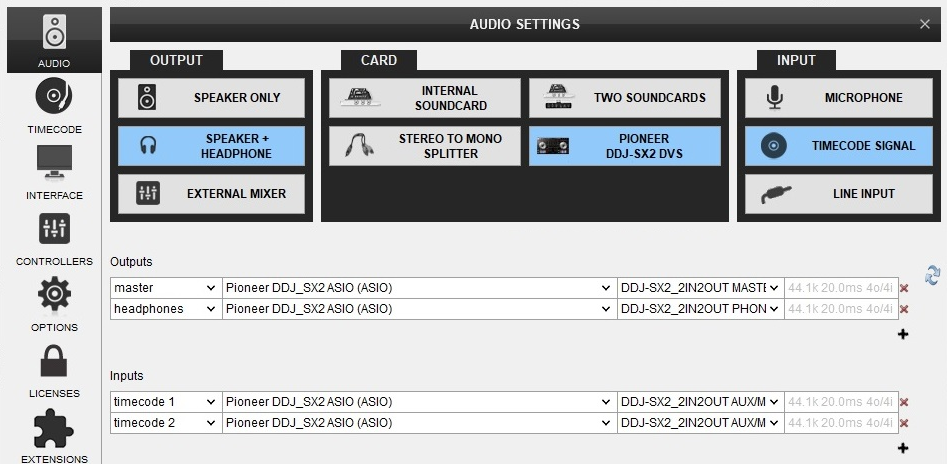Open DDJ-SX2_2IN2OUT MASTER channel dropdown

(x=701, y=288)
